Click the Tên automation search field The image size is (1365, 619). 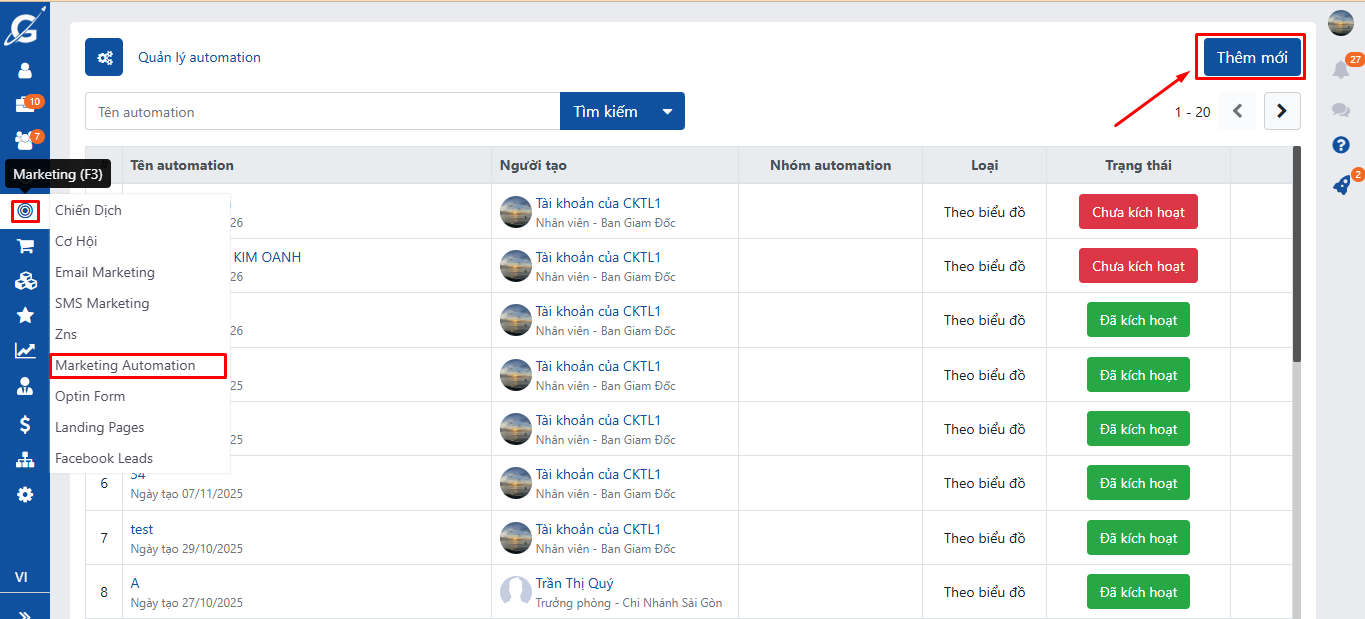point(322,112)
